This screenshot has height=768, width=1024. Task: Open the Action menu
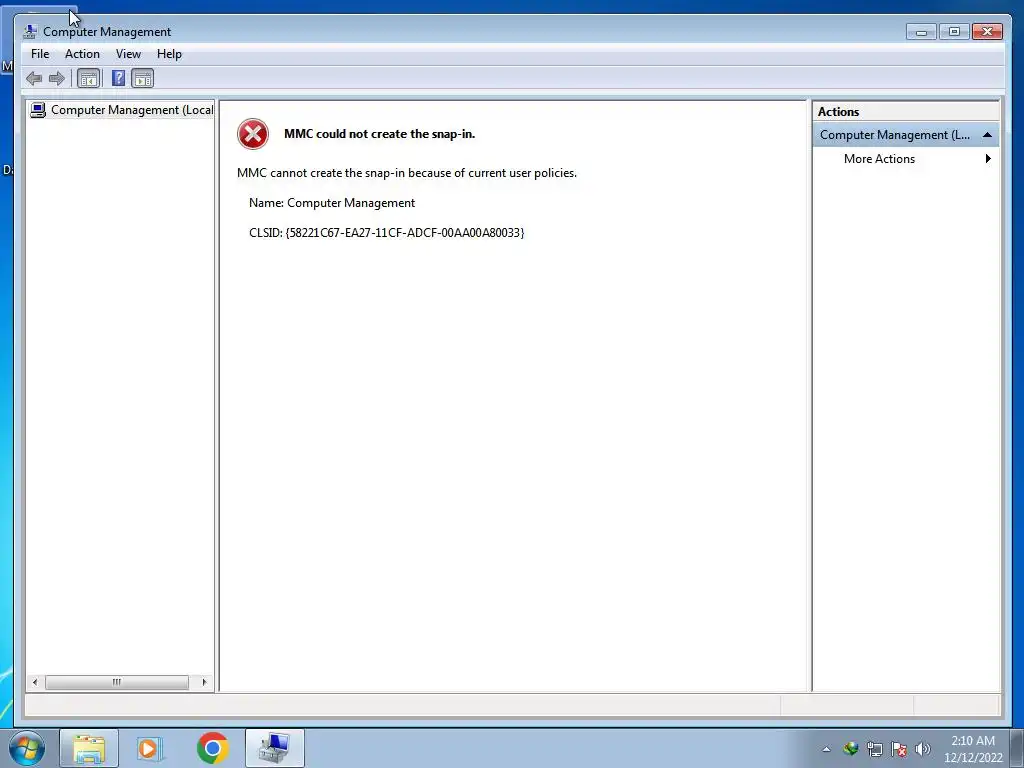coord(82,54)
